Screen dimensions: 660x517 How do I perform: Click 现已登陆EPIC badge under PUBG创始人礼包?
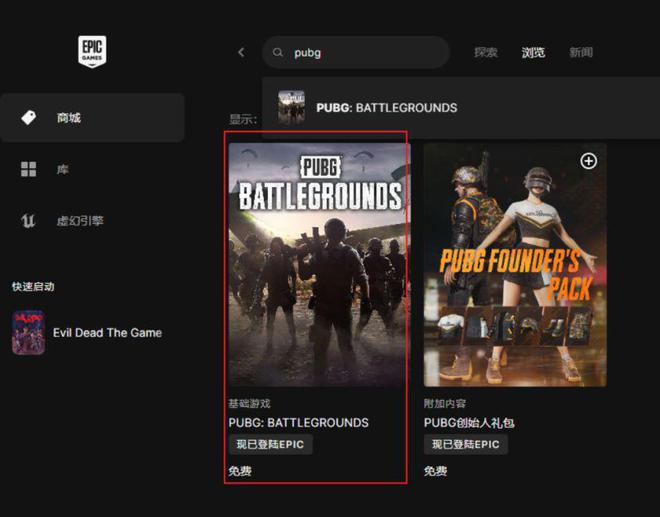pyautogui.click(x=466, y=445)
